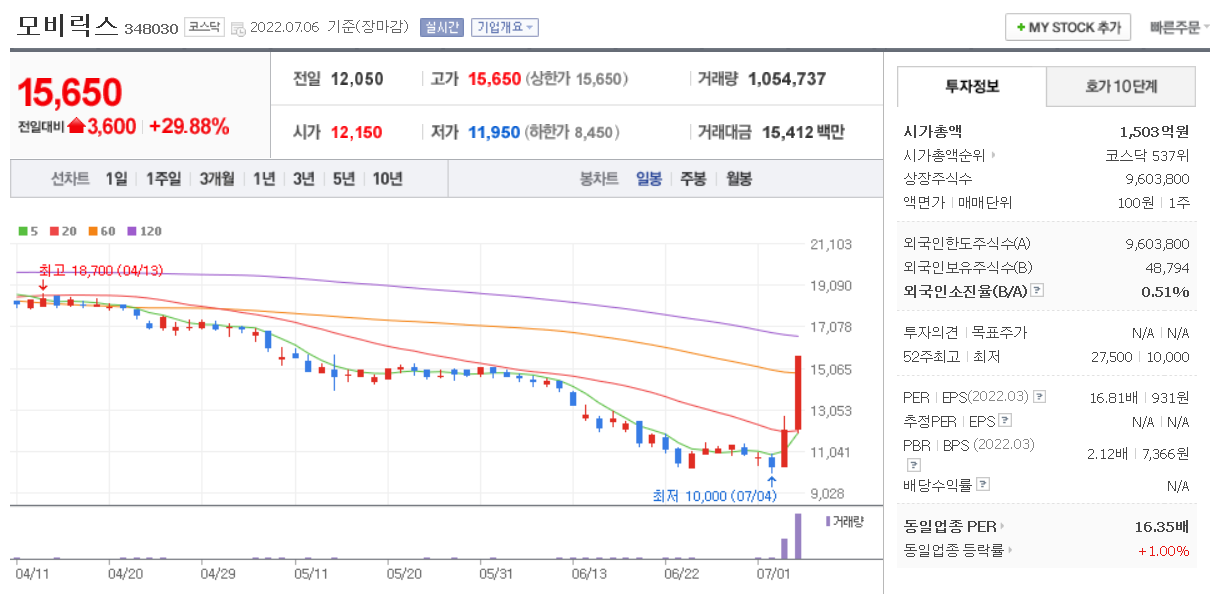Click the +29.88% change rate
Viewport: 1218px width, 594px height.
[x=189, y=127]
